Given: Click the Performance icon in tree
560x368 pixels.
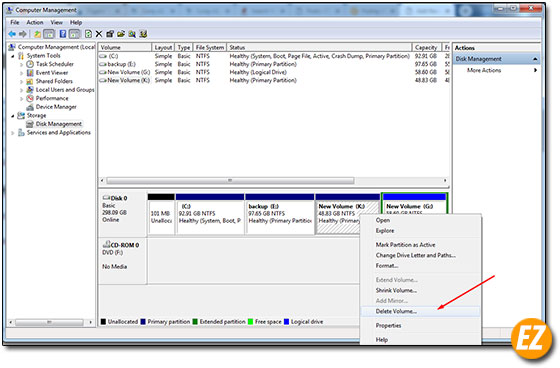Looking at the screenshot, I should click(x=30, y=98).
